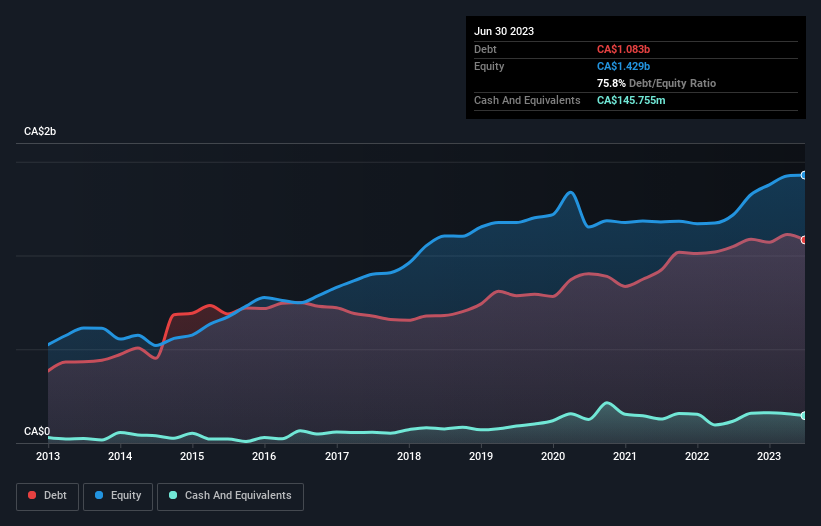
Task: Toggle the Cash And Equivalents legend button
Action: pos(230,496)
